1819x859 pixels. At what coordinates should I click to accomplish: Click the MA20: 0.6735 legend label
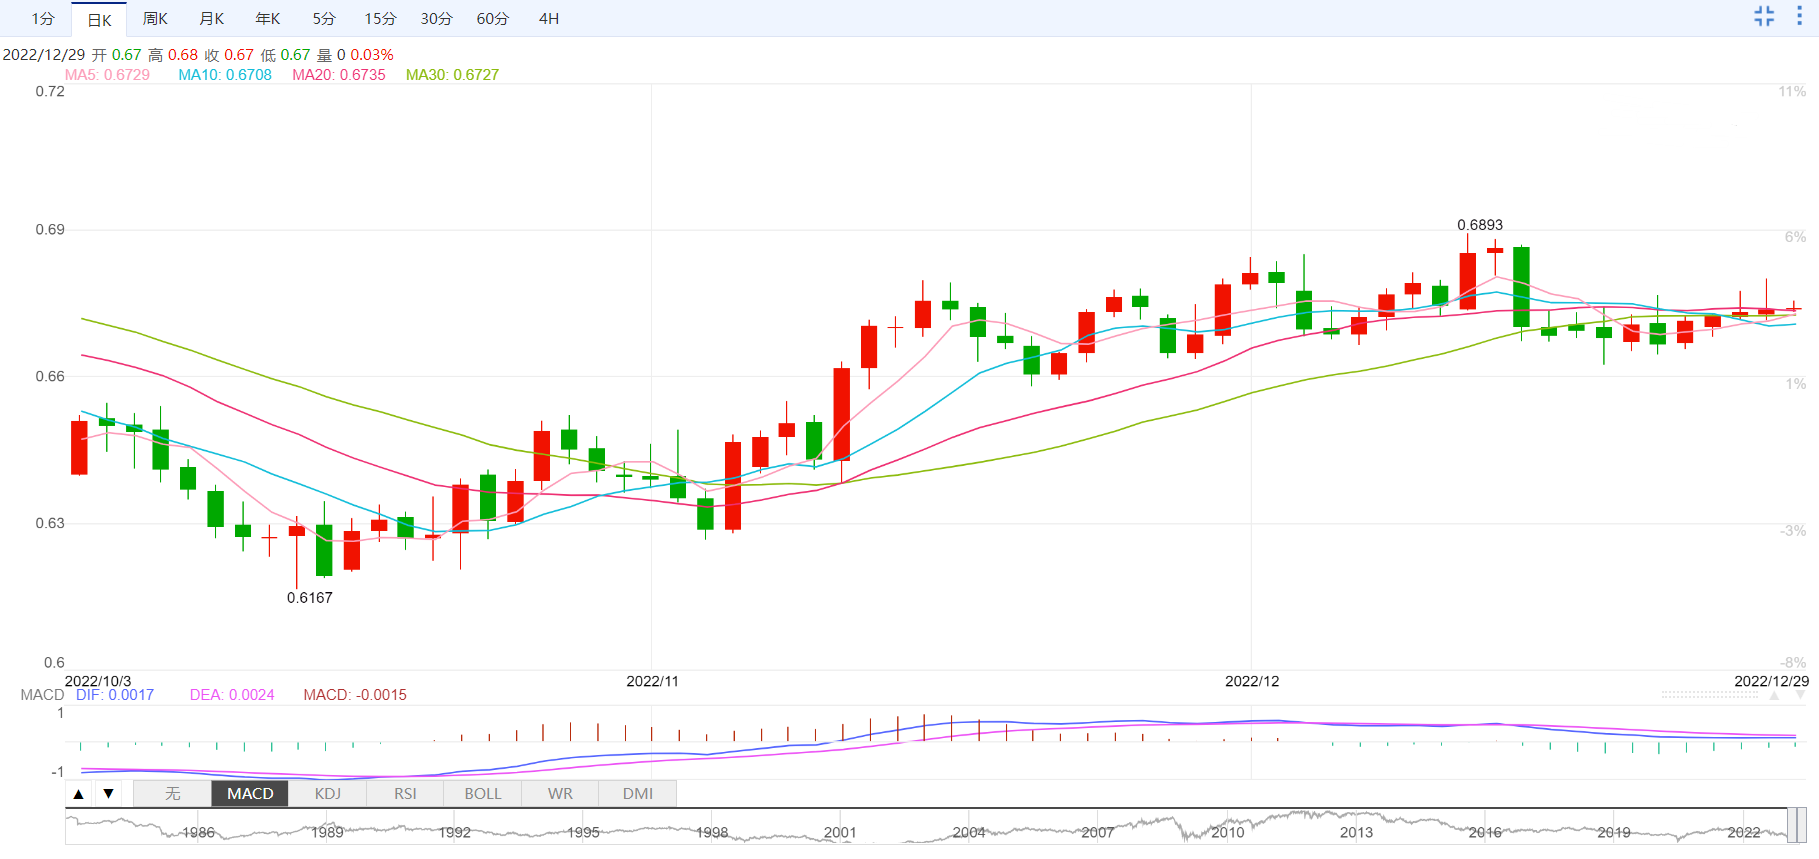[x=339, y=75]
